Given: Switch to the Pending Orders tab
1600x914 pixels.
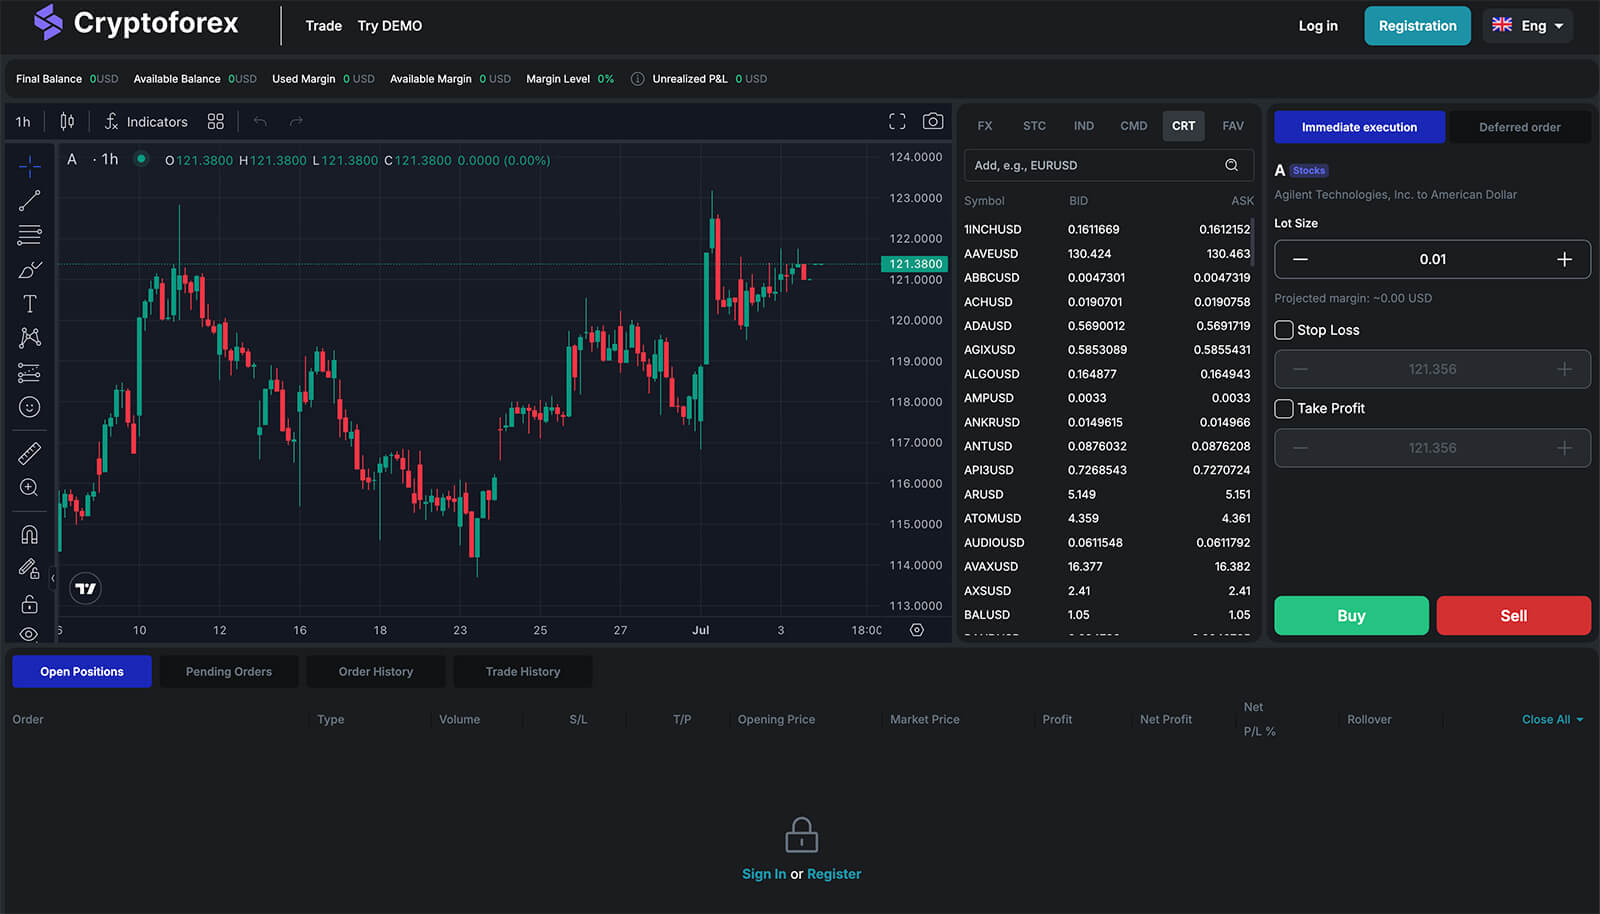Looking at the screenshot, I should coord(229,672).
